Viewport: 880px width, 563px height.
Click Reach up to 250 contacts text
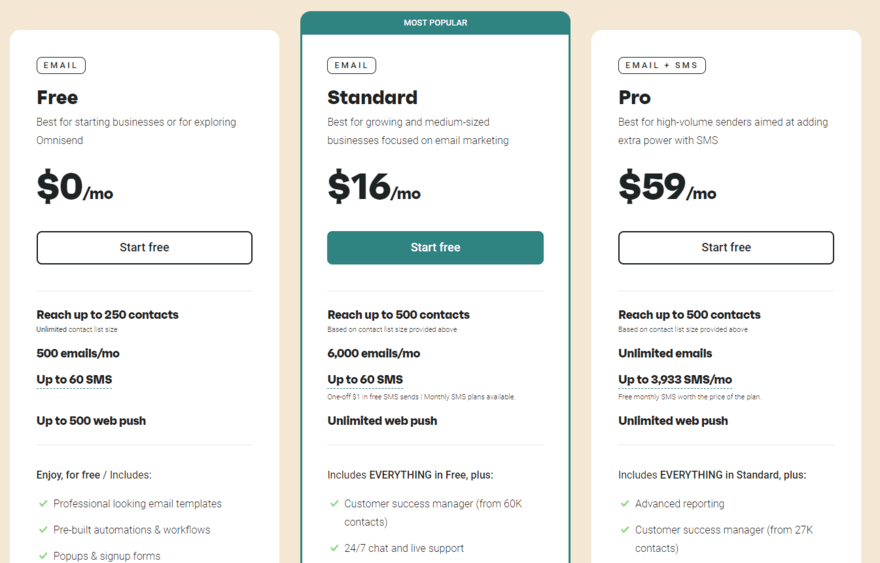pyautogui.click(x=107, y=315)
